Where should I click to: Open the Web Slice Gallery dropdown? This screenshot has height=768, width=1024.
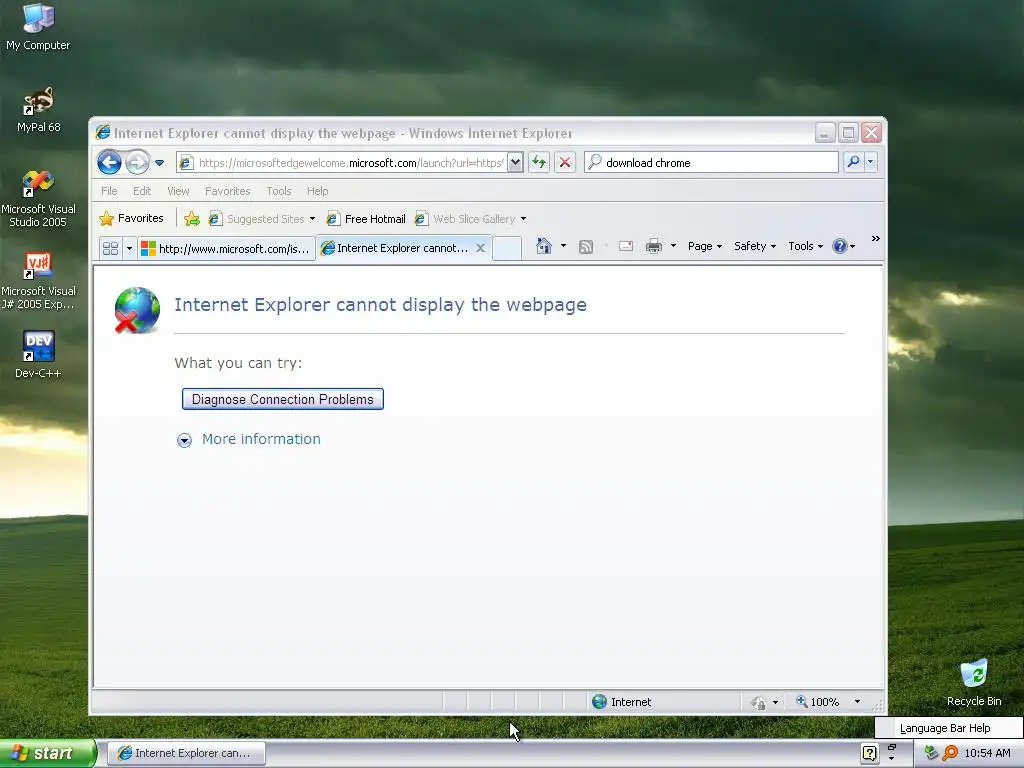pos(470,219)
